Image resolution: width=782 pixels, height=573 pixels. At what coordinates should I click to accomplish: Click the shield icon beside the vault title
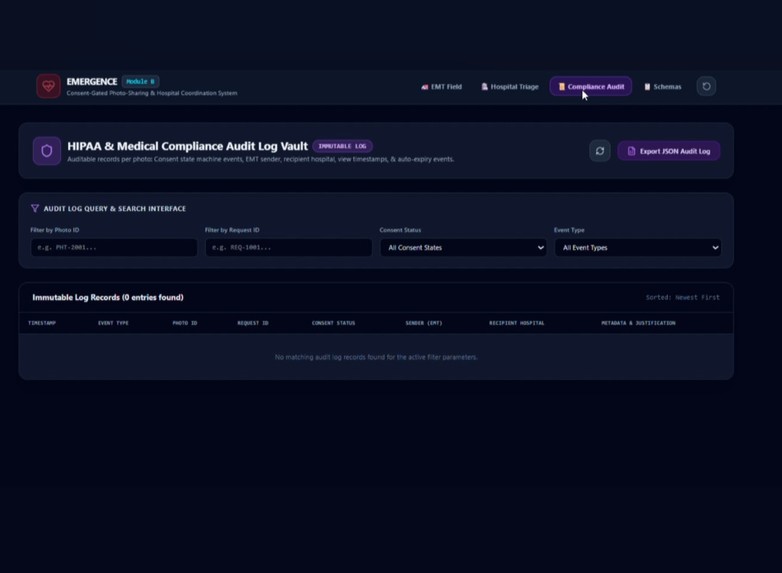tap(46, 151)
